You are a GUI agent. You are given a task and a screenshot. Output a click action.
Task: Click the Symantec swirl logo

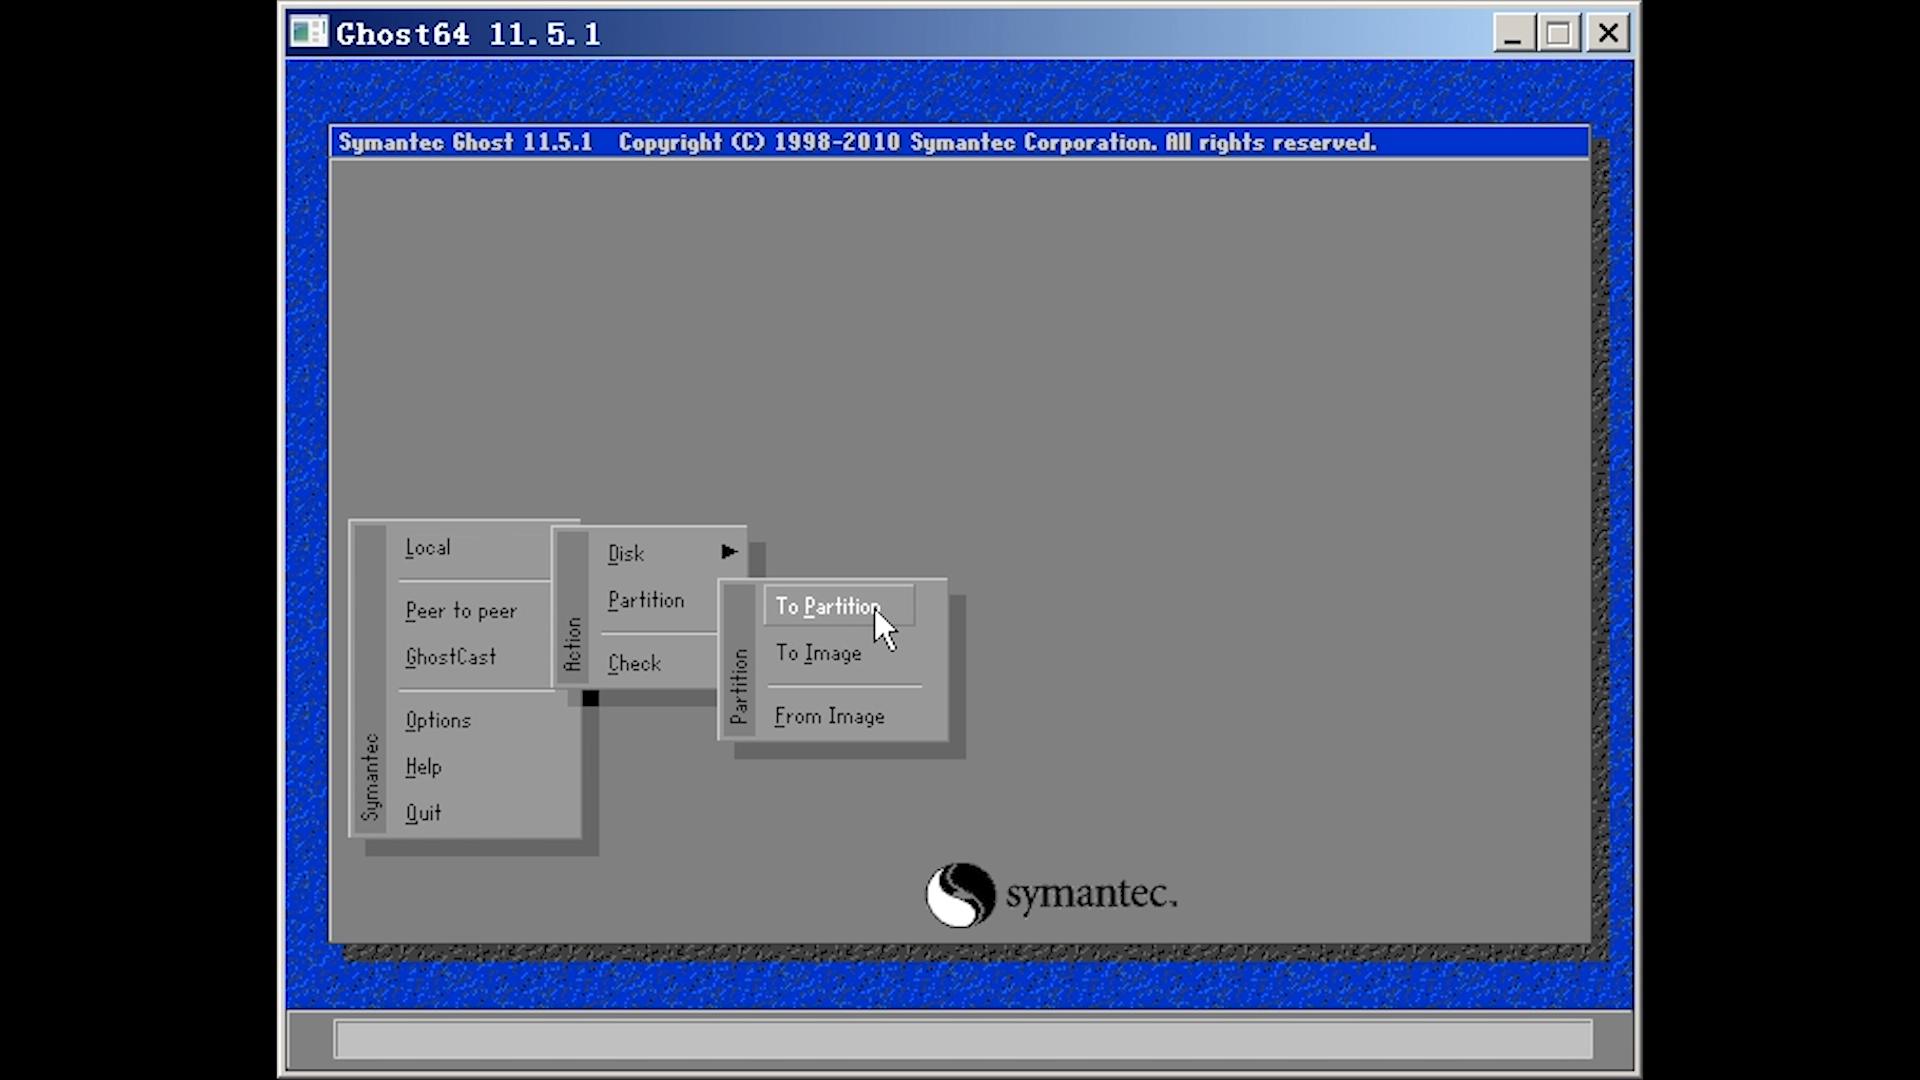click(x=962, y=895)
